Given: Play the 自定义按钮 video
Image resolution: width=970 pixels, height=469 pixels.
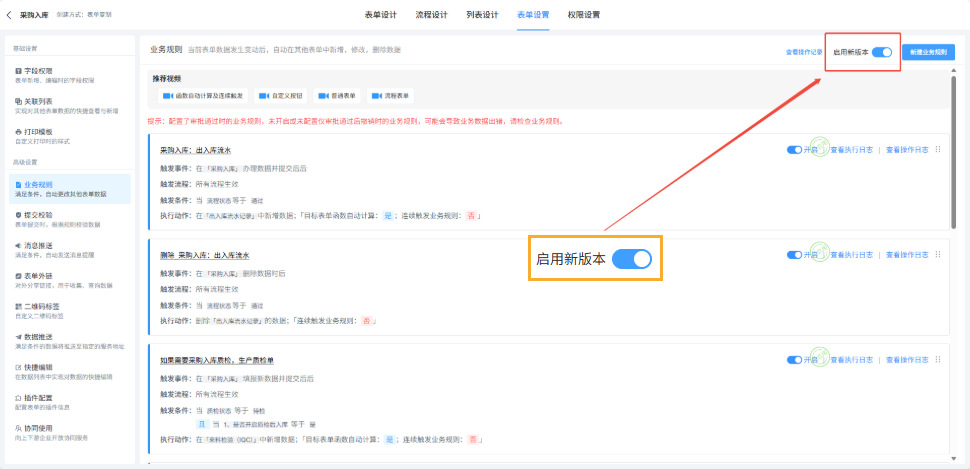Looking at the screenshot, I should tap(280, 96).
